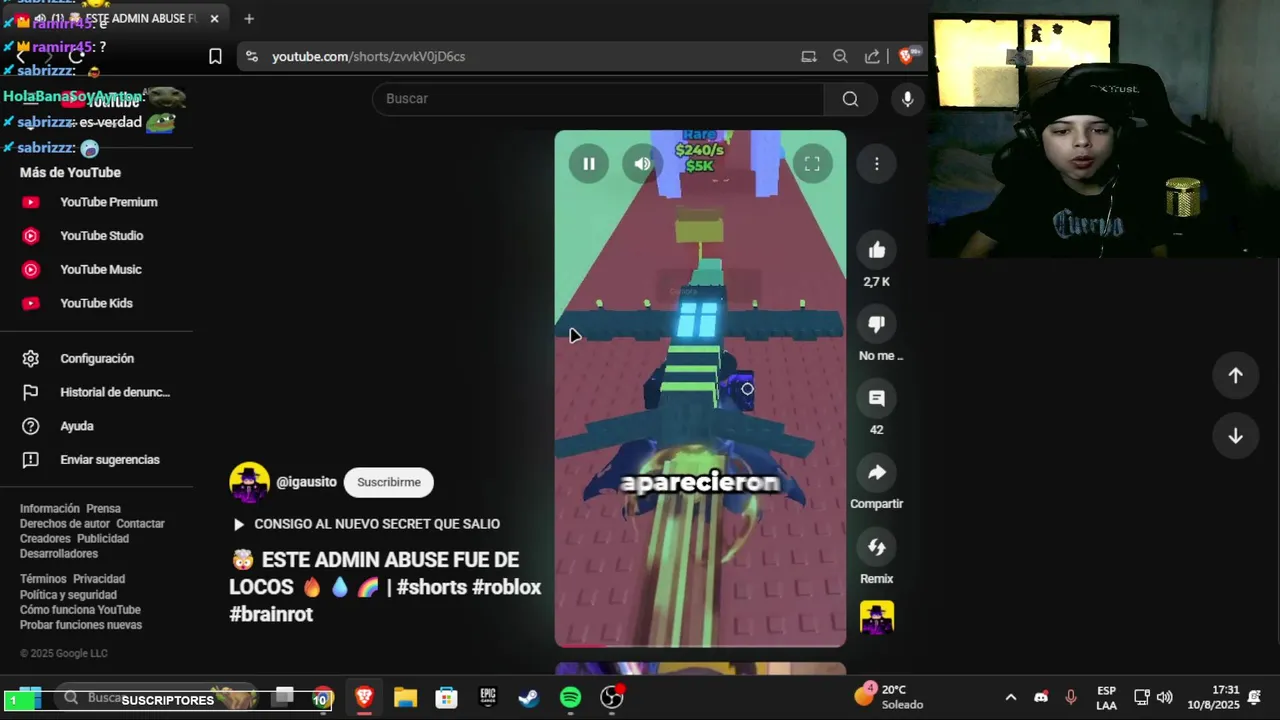Open YouTube Kids from sidebar
Screen dimensions: 1280x720
point(96,303)
